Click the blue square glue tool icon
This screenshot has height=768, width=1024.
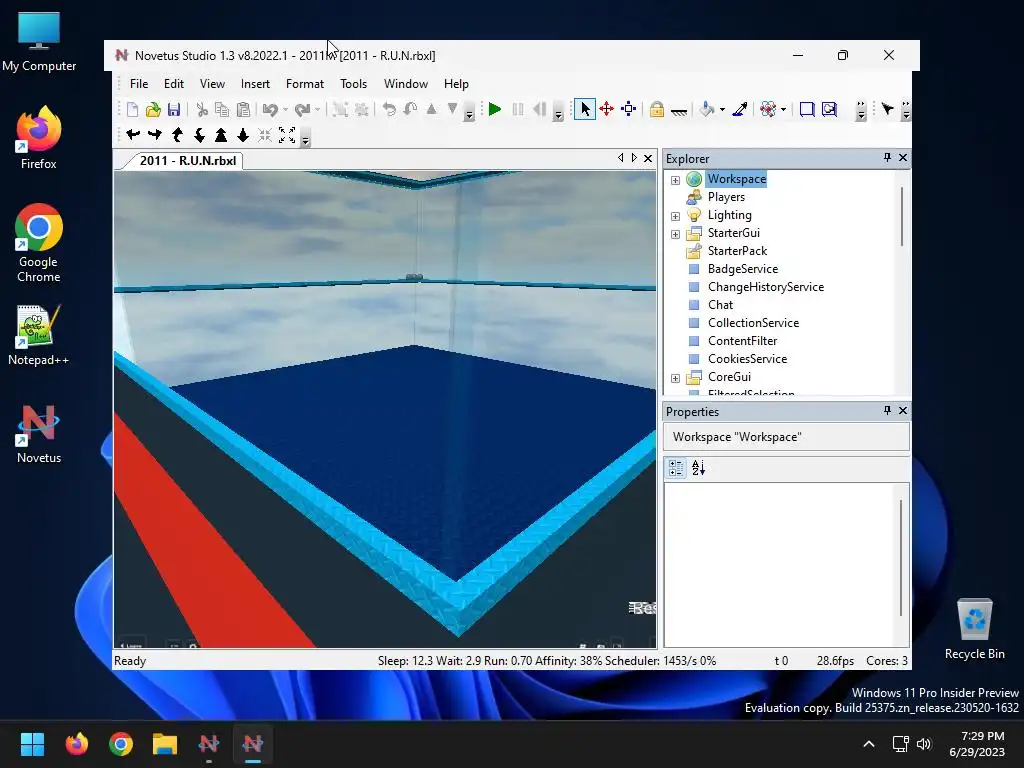click(829, 109)
